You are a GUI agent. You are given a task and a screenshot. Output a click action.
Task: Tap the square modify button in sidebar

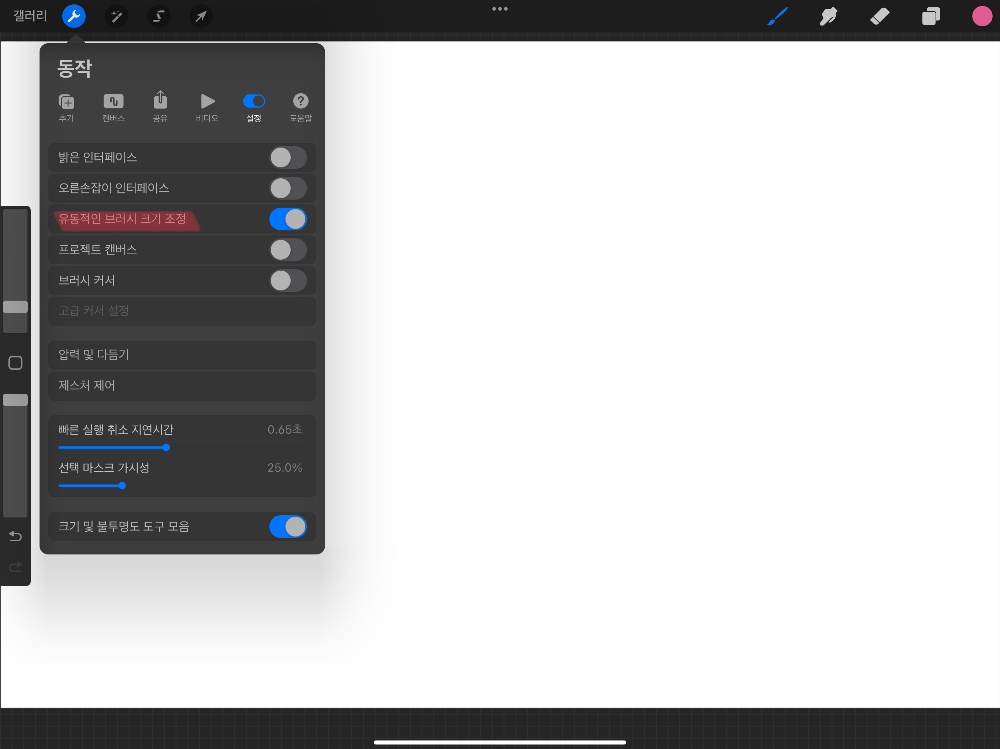[15, 363]
